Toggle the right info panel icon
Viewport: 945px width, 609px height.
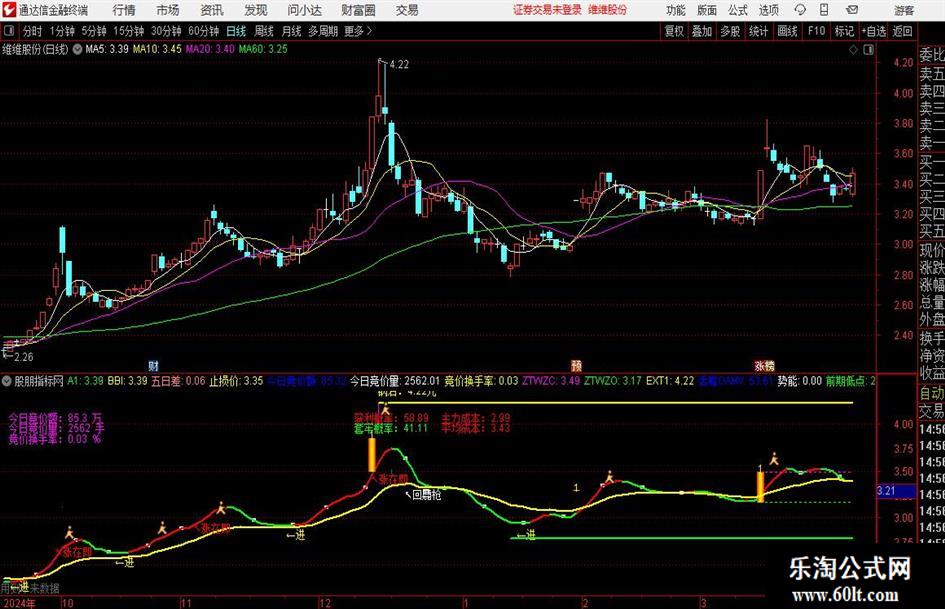(868, 50)
